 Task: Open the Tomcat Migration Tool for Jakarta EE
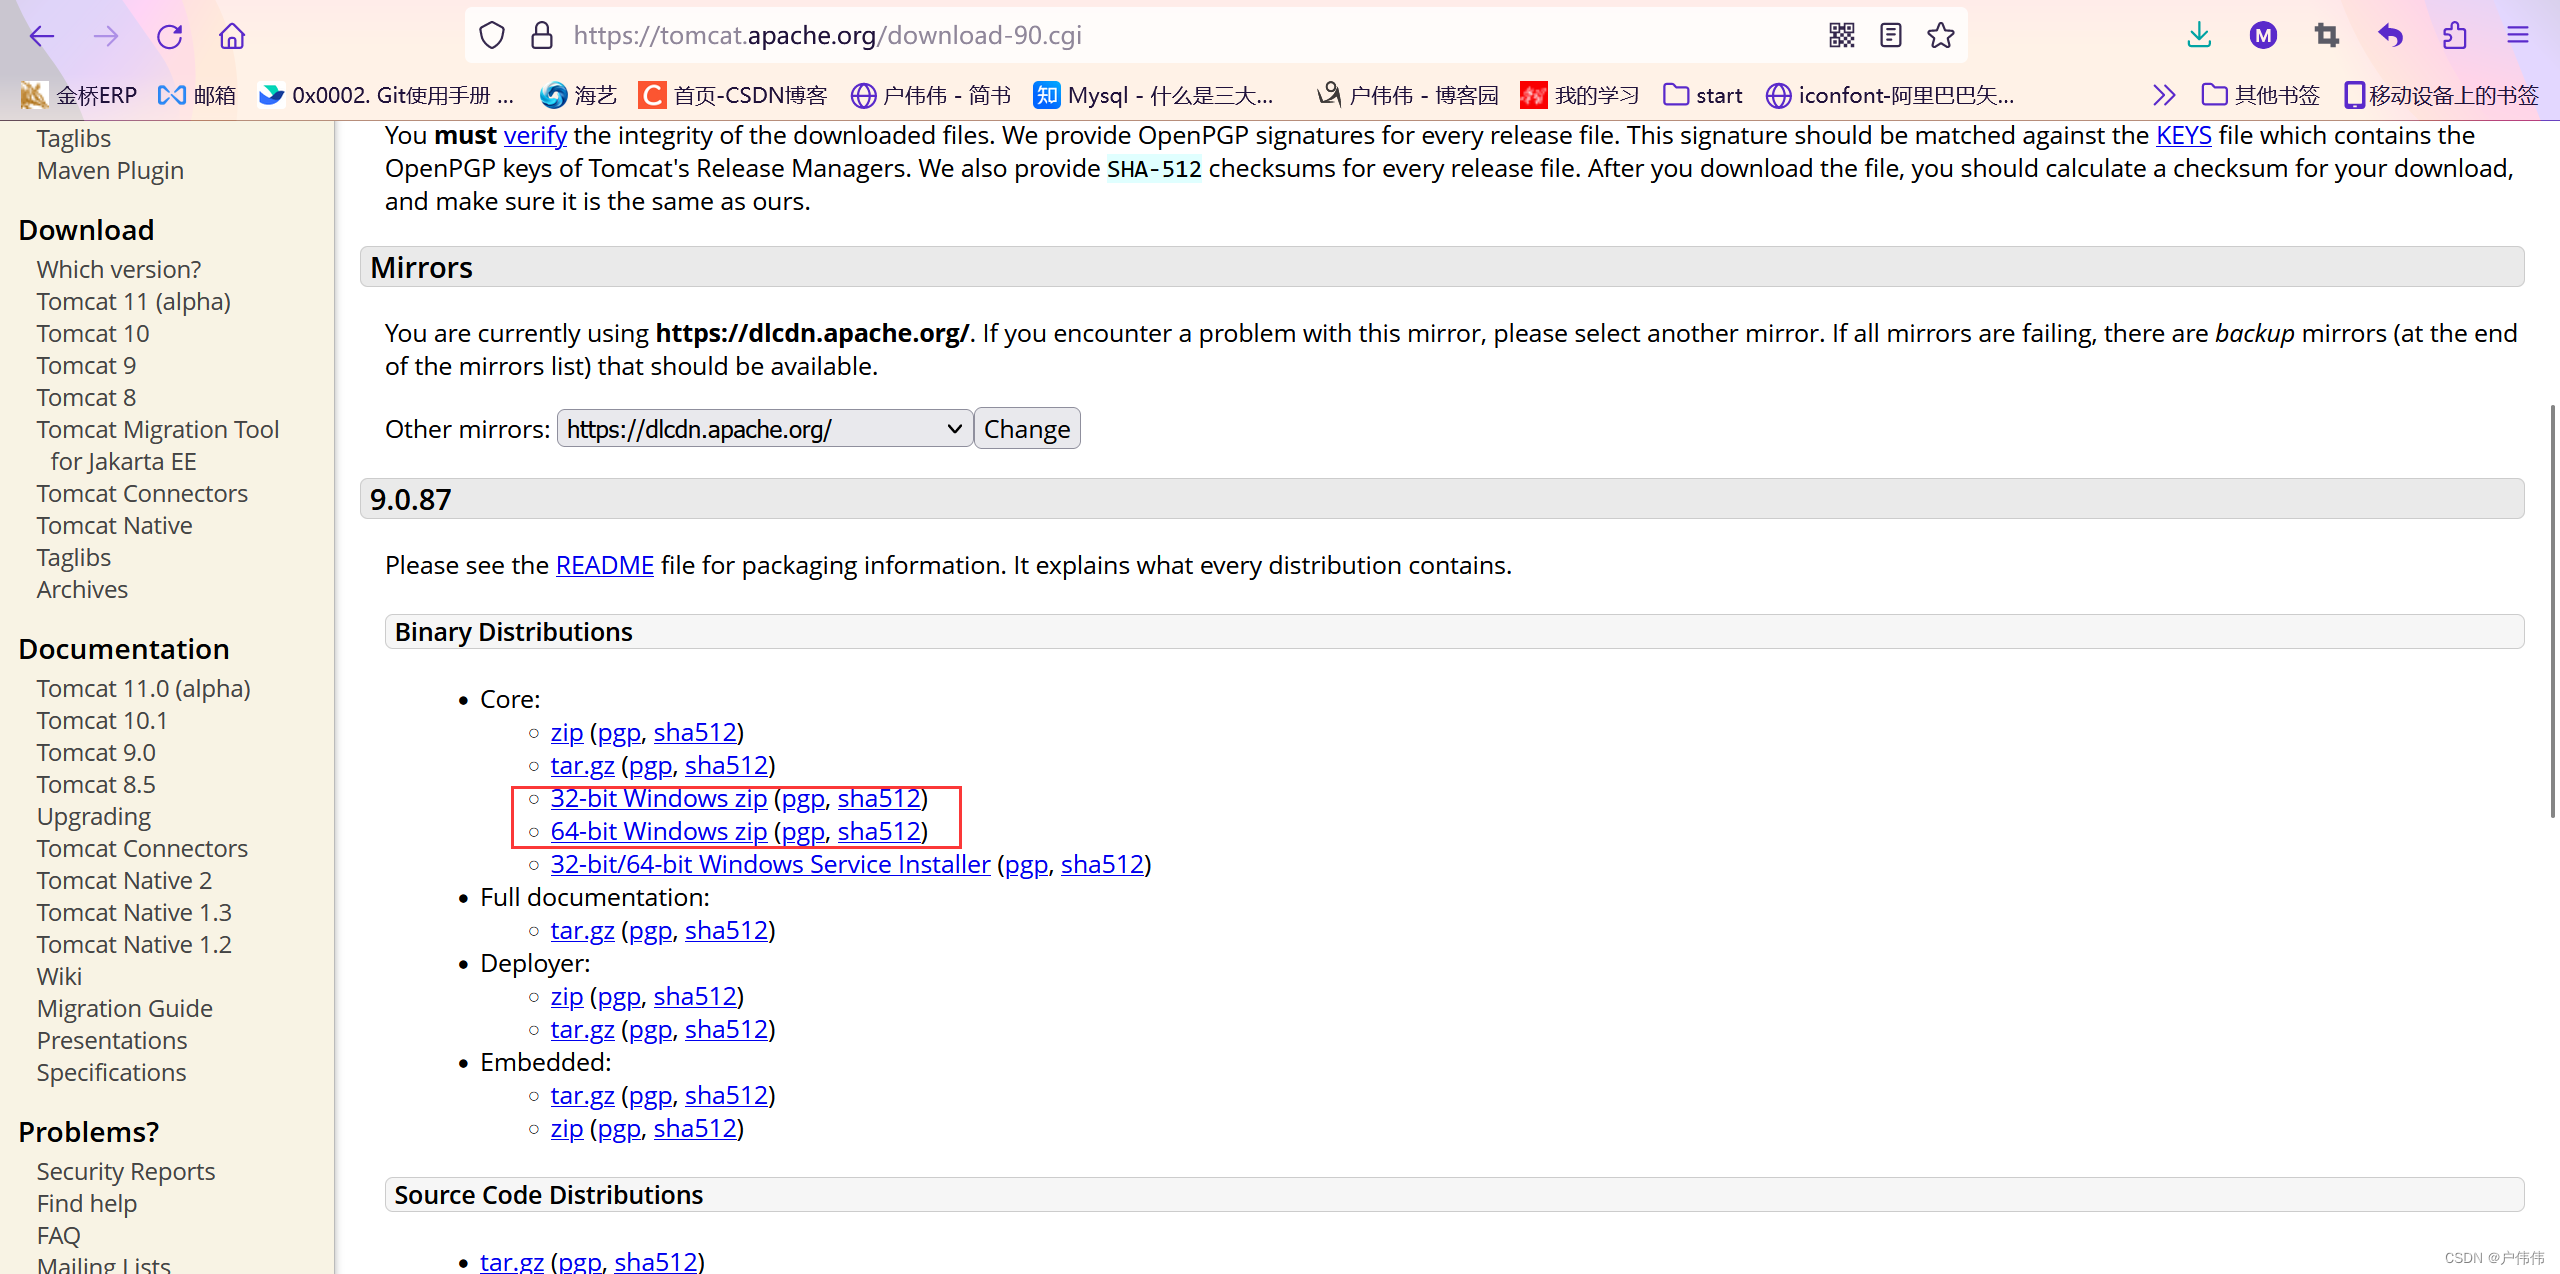tap(158, 444)
